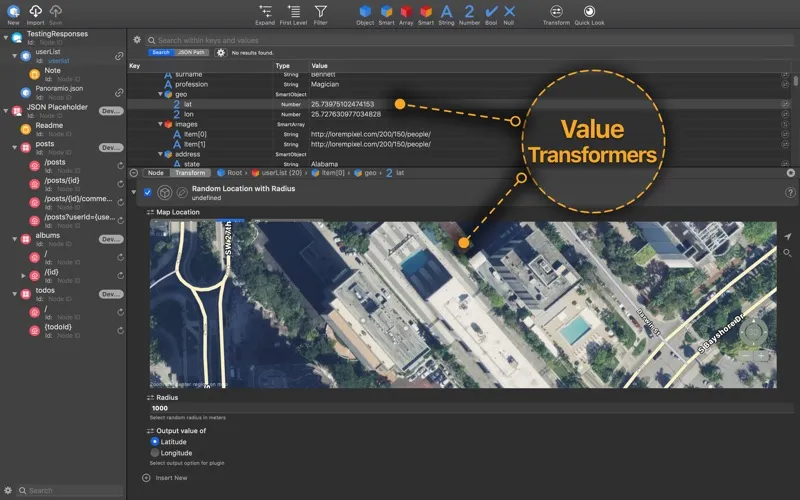This screenshot has height=500, width=800.
Task: Select the Longitude radio button
Action: 155,453
